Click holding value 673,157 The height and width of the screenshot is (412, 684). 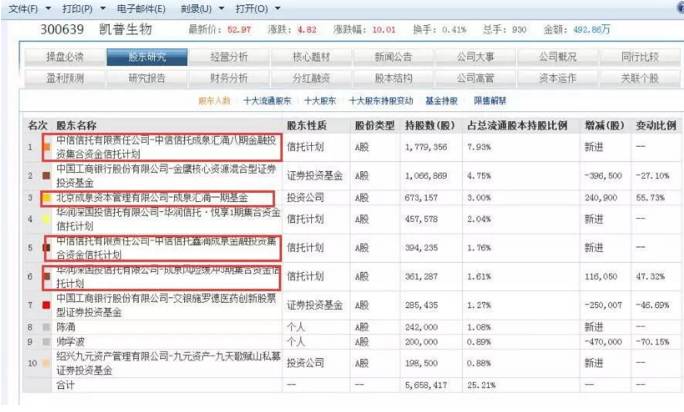421,198
